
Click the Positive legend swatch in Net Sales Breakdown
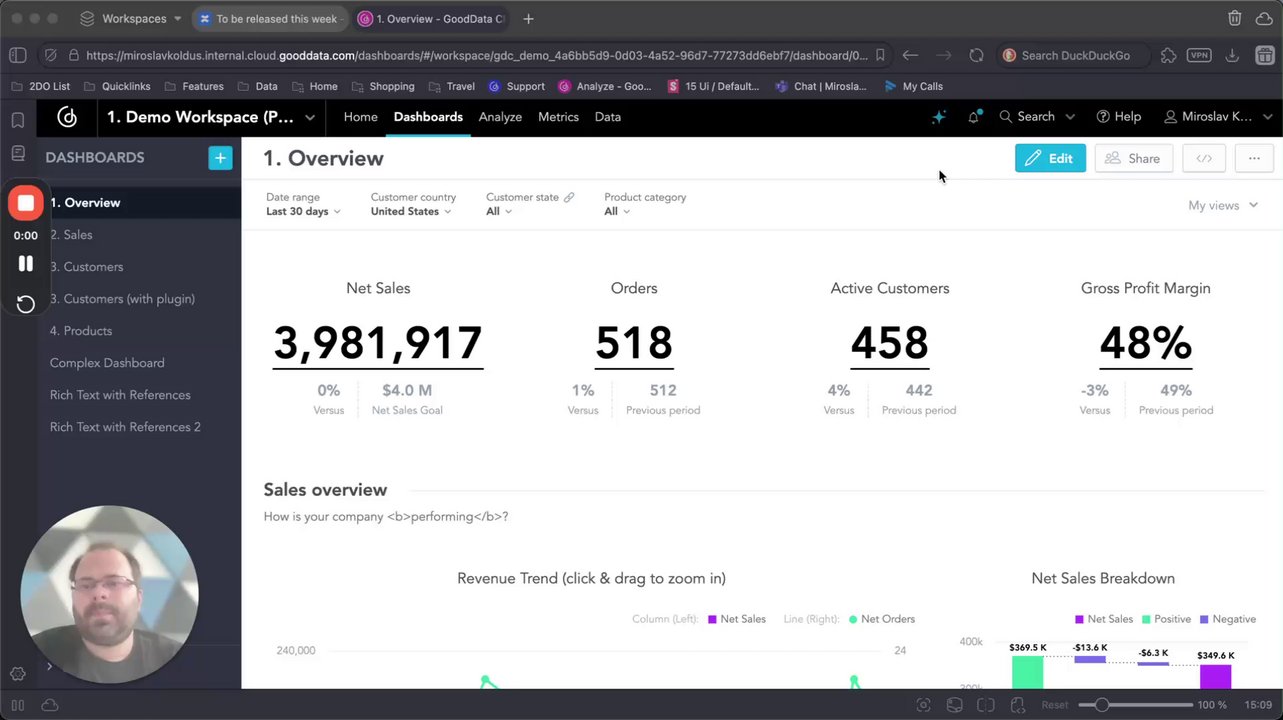(x=1146, y=619)
